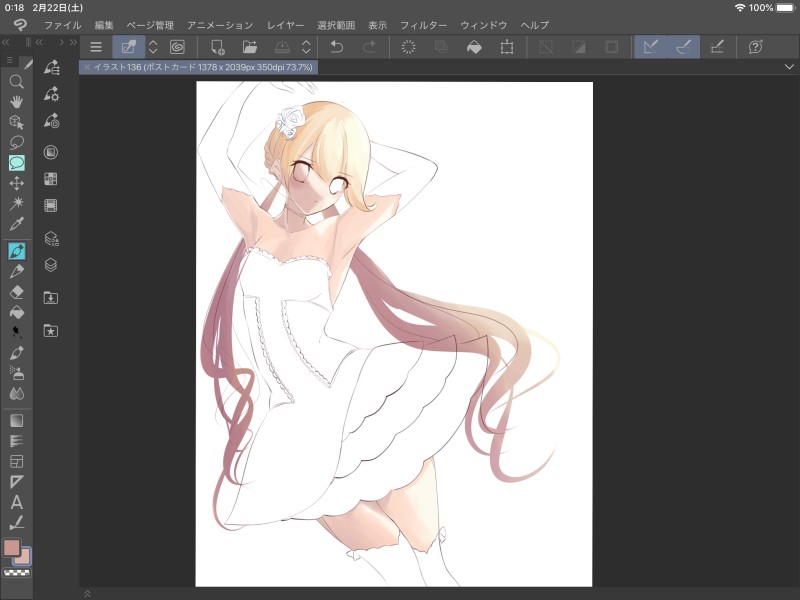Open the レイヤー menu
800x600 pixels.
point(285,25)
